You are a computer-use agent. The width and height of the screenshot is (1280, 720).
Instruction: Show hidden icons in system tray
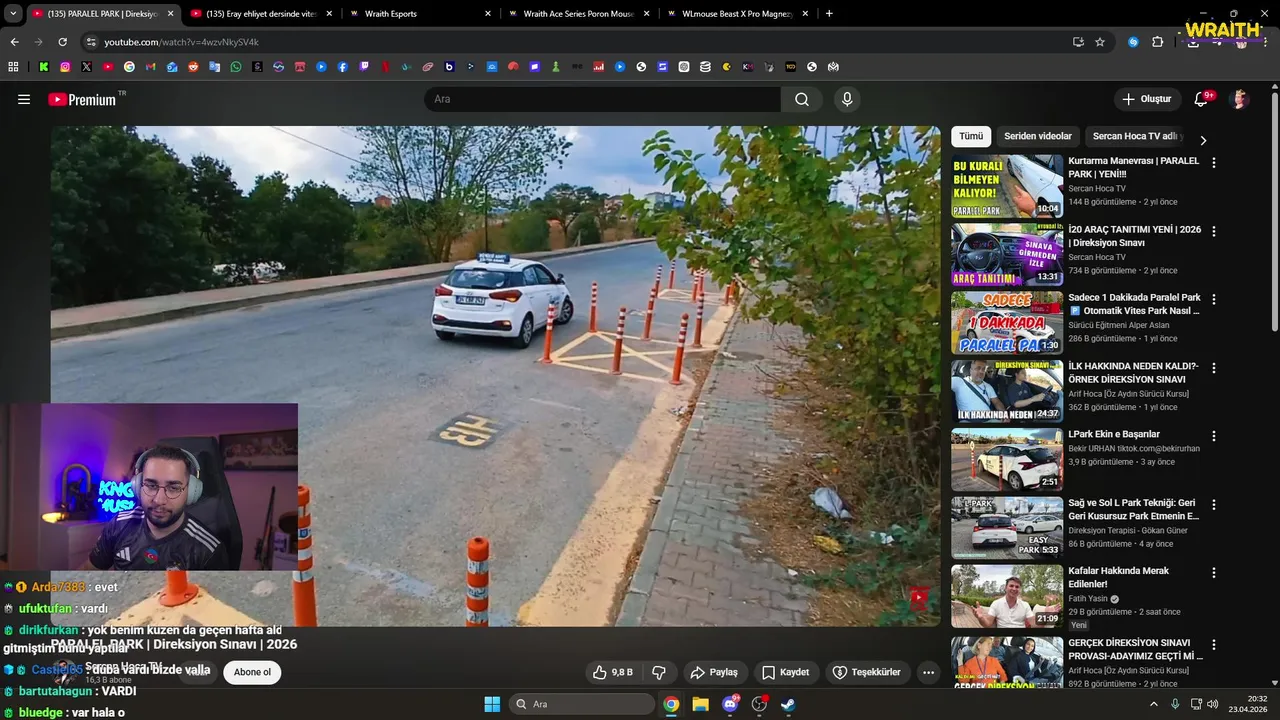pos(1153,704)
